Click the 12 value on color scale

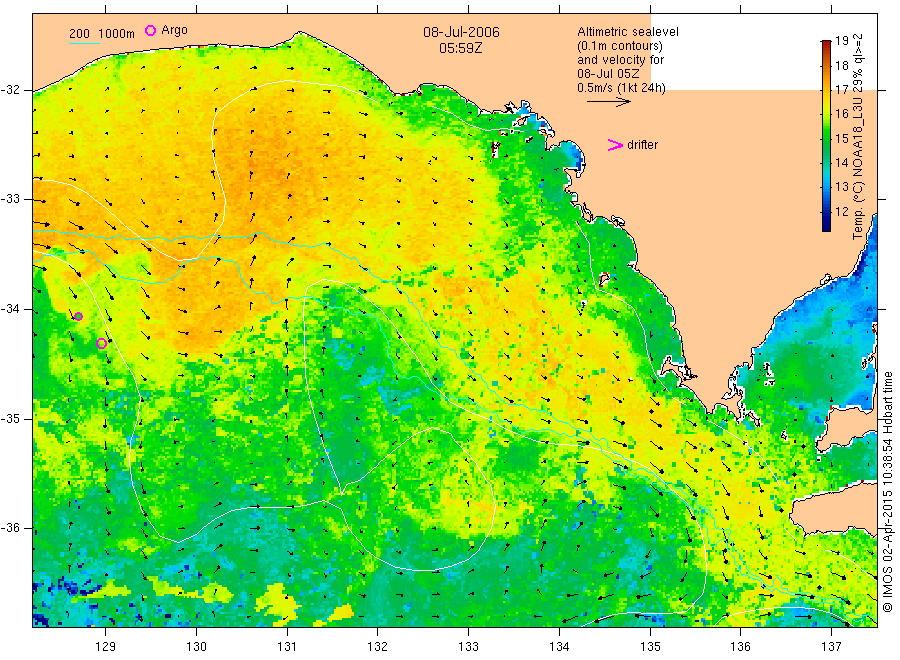point(841,211)
